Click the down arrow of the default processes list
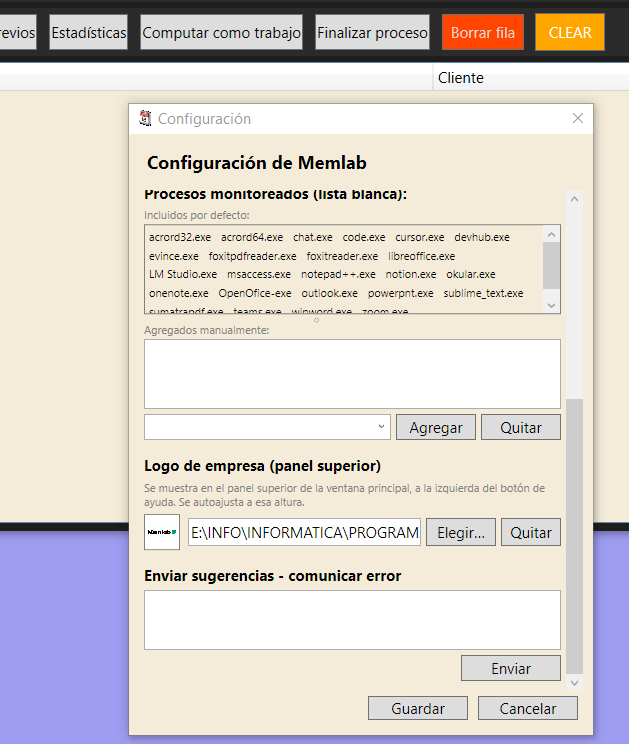 [x=551, y=305]
